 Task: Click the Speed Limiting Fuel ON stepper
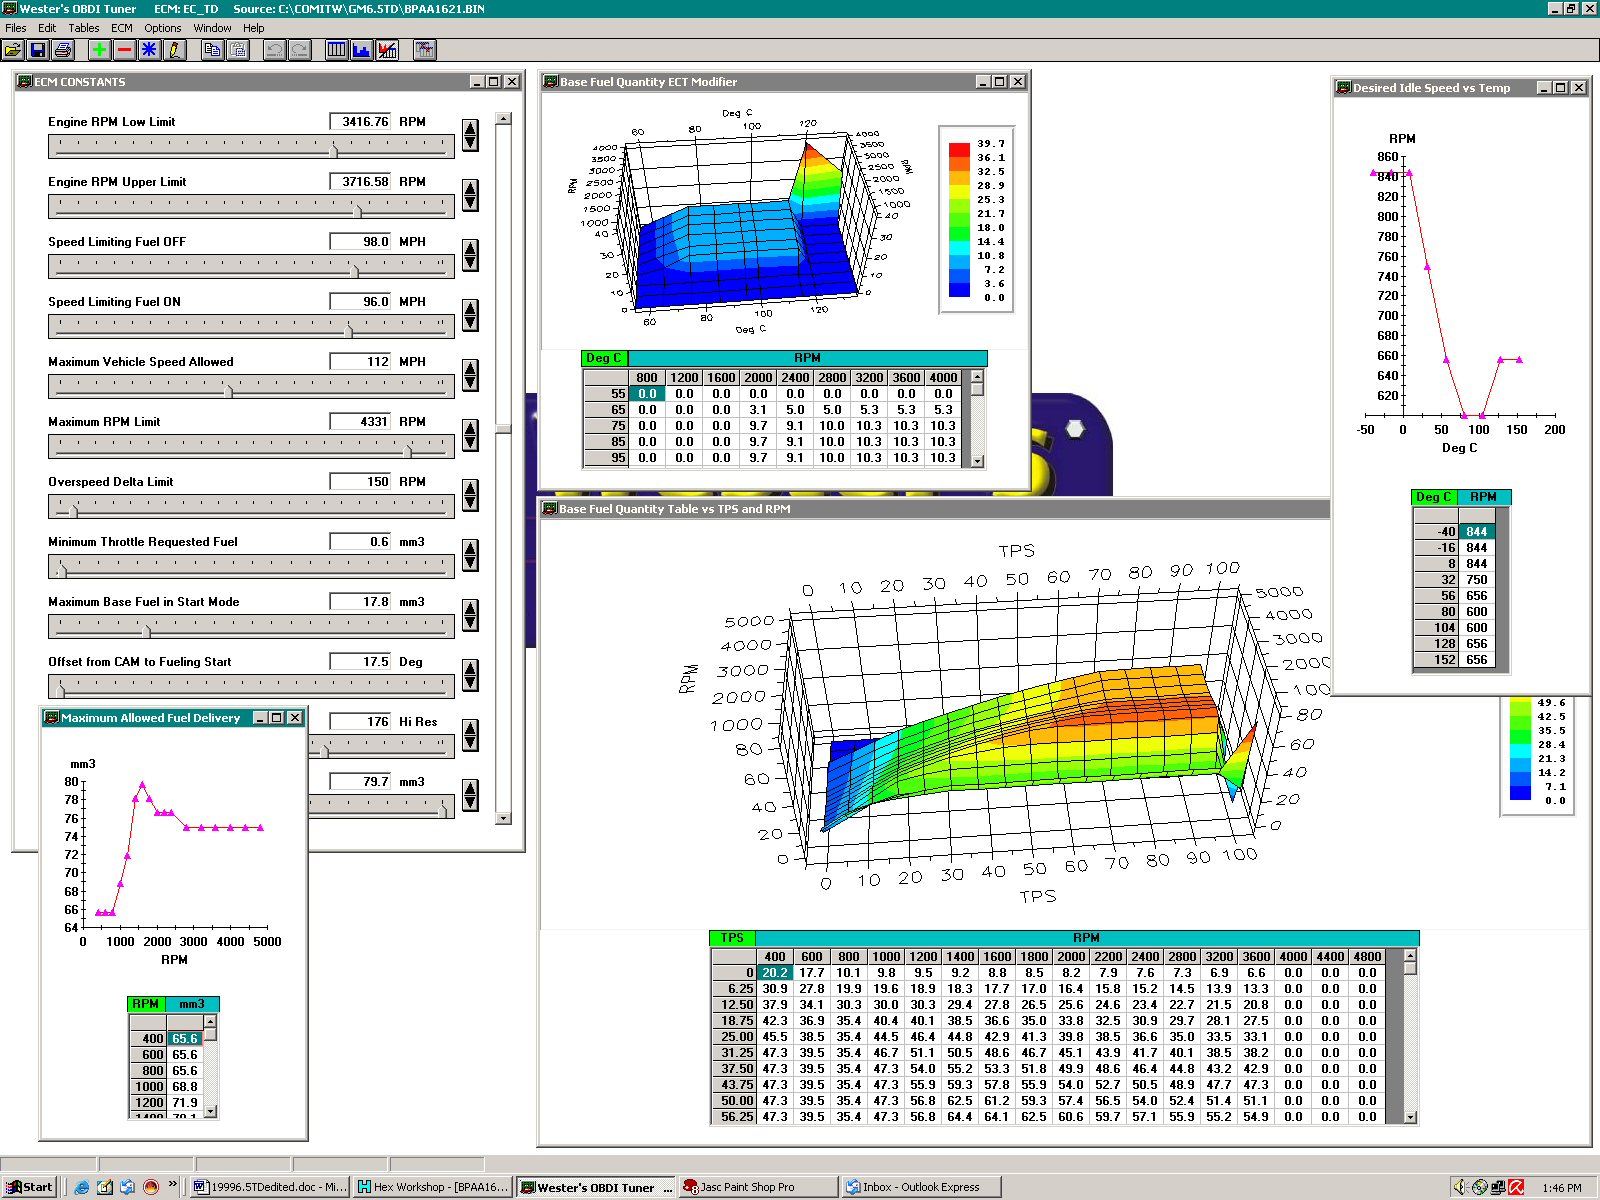tap(470, 315)
